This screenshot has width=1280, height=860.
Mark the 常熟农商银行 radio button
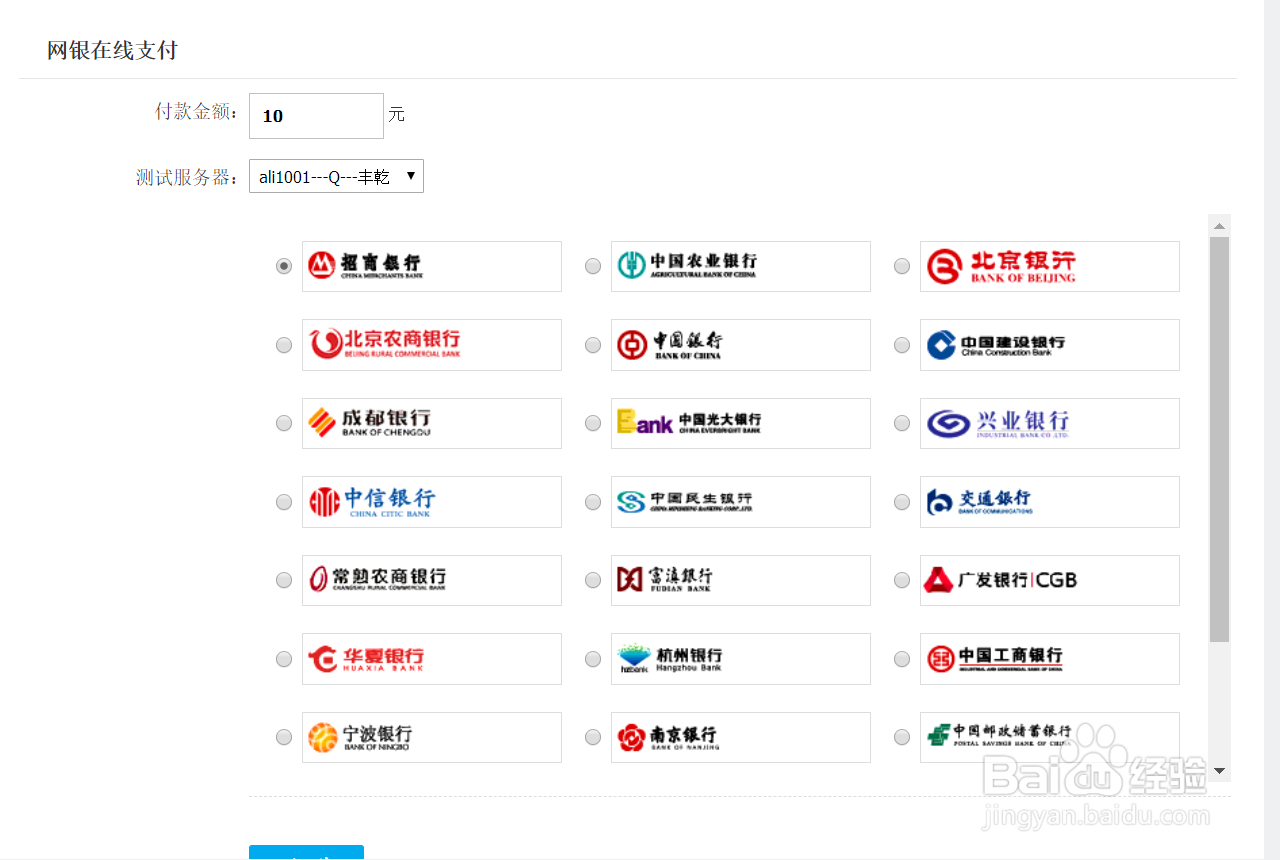click(284, 580)
